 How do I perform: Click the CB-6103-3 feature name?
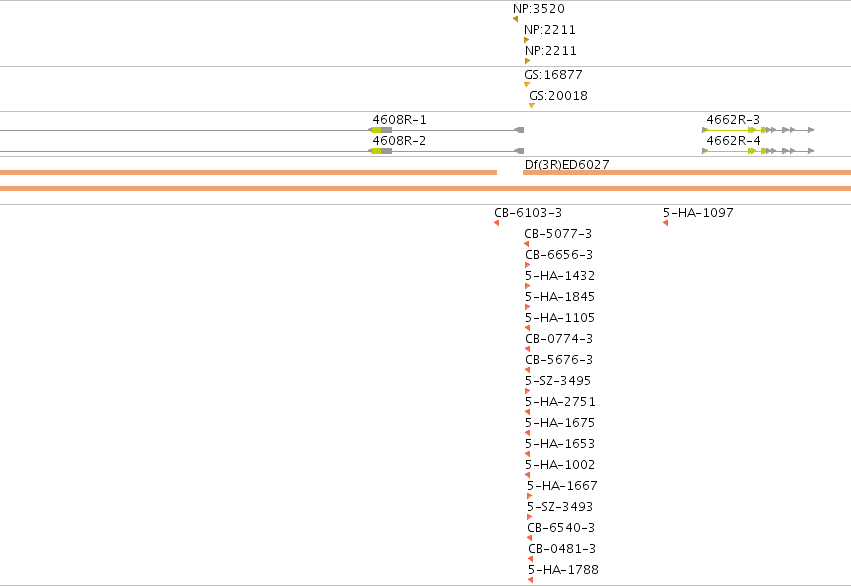click(x=528, y=213)
